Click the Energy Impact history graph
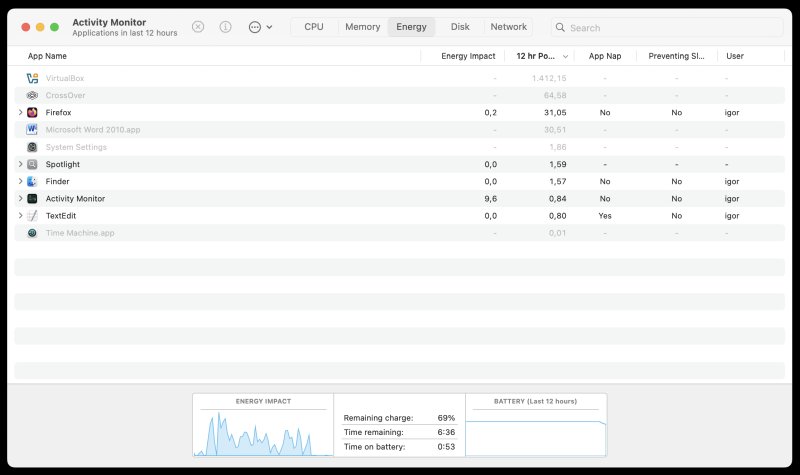Image resolution: width=800 pixels, height=475 pixels. tap(263, 432)
